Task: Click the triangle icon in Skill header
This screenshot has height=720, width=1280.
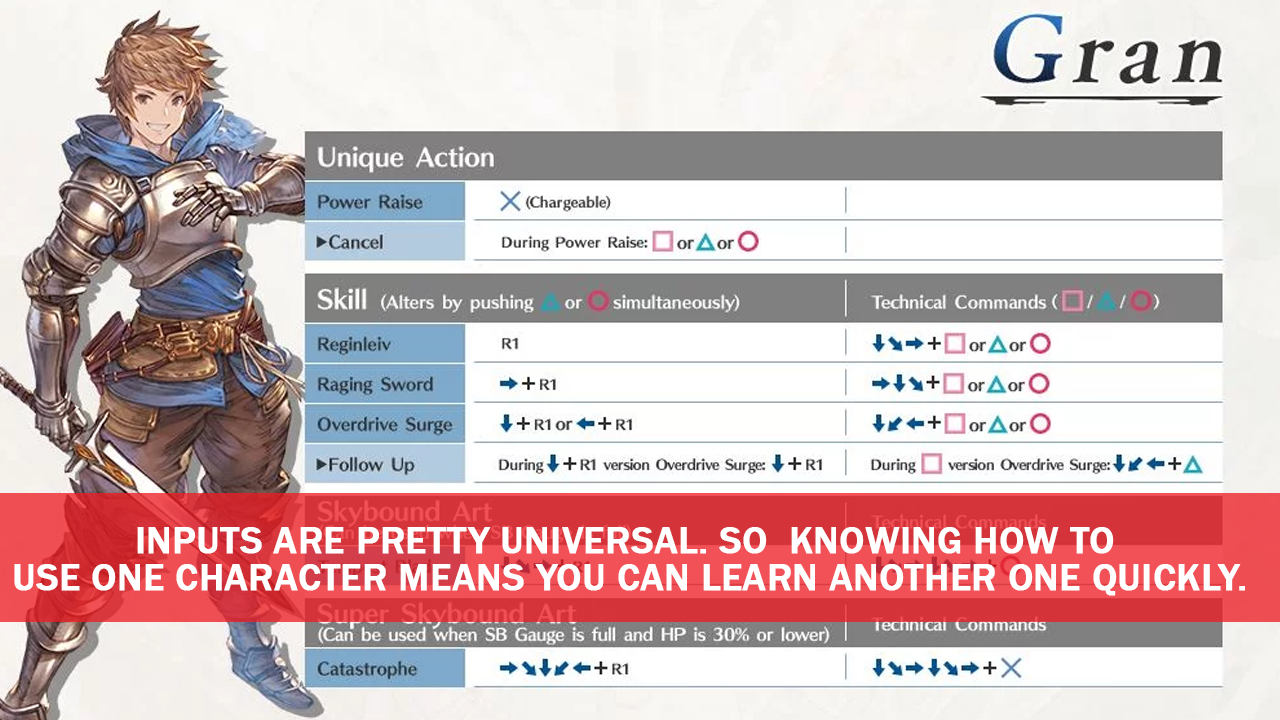Action: 550,302
